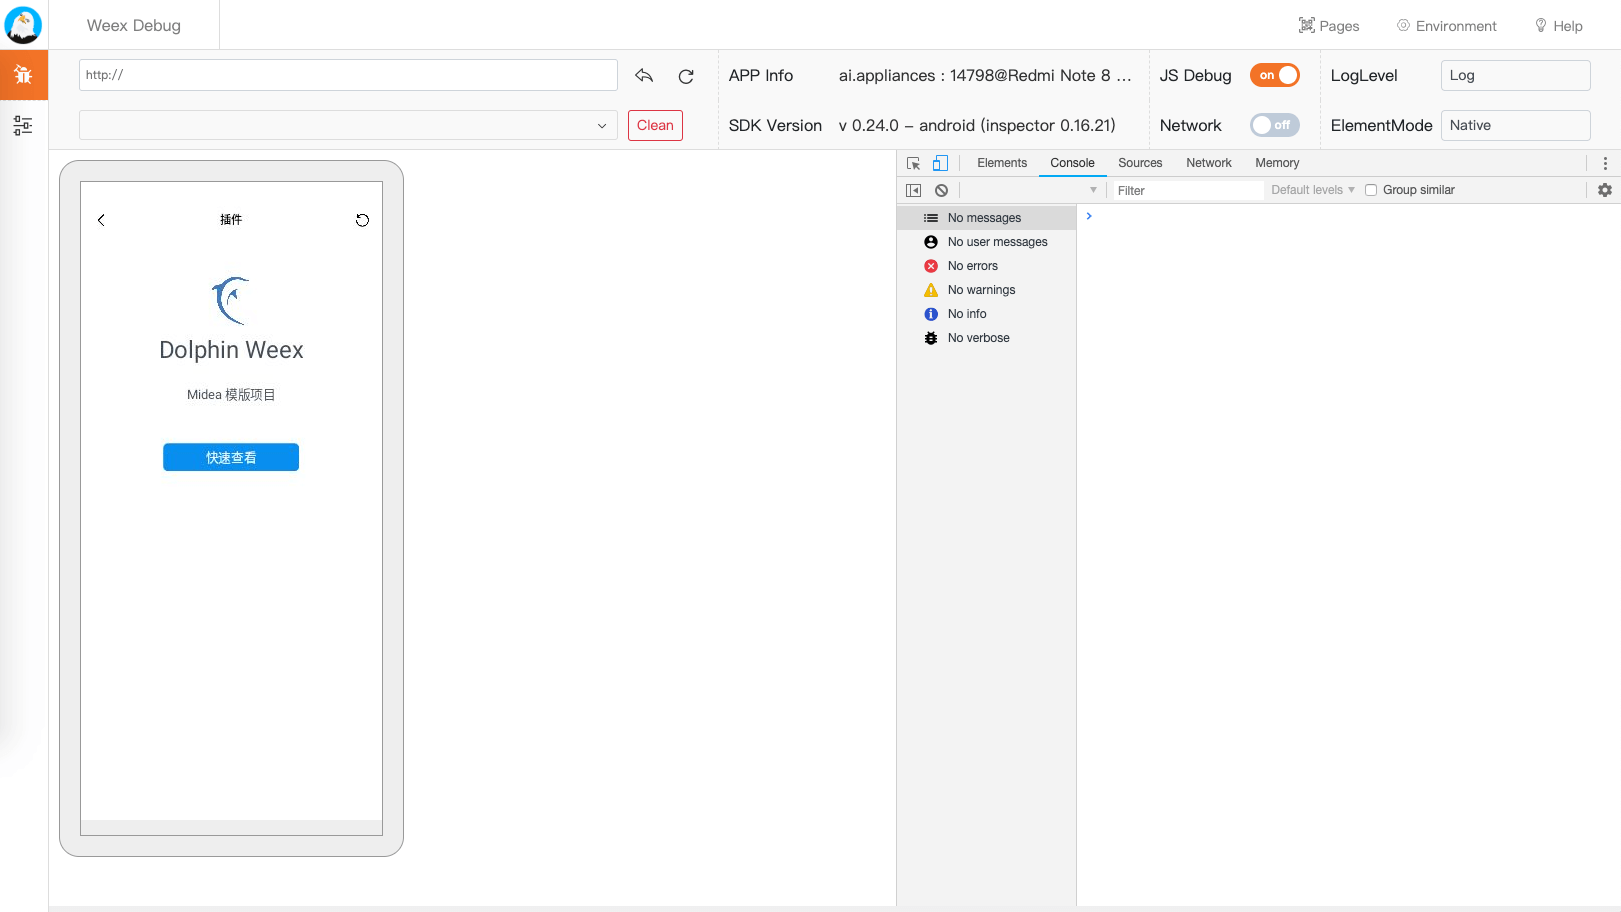This screenshot has height=912, width=1621.
Task: Click the Clean button
Action: [x=655, y=125]
